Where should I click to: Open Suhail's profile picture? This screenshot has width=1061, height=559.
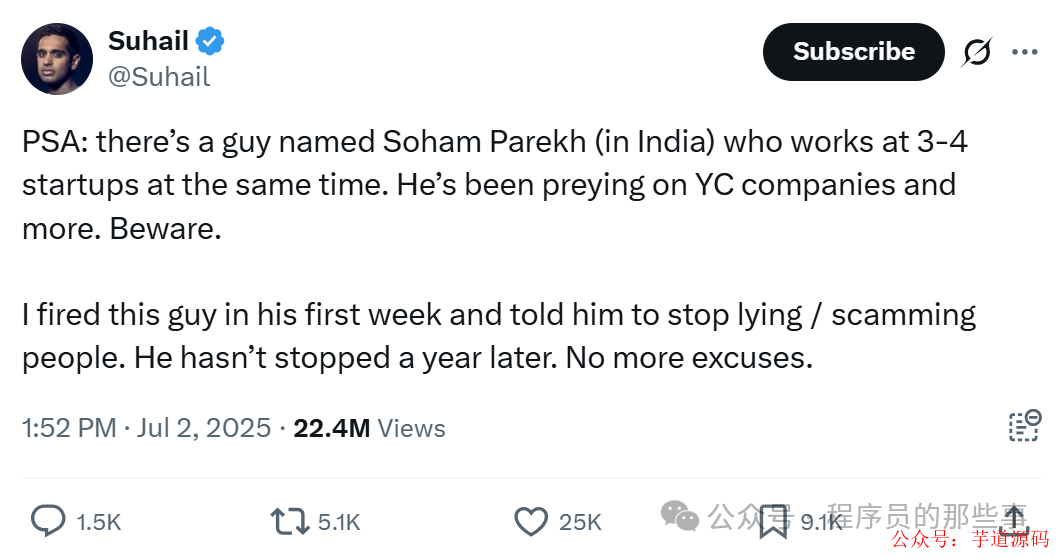click(57, 59)
